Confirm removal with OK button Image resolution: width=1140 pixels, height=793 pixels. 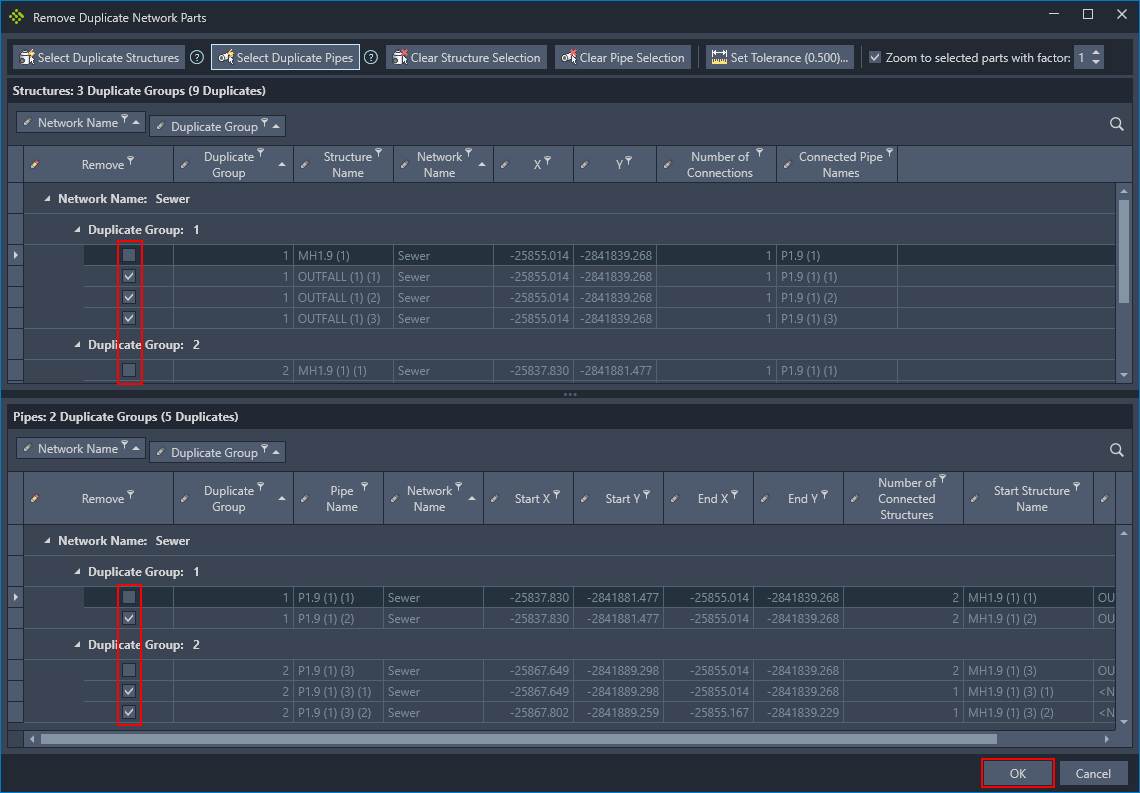(1018, 773)
